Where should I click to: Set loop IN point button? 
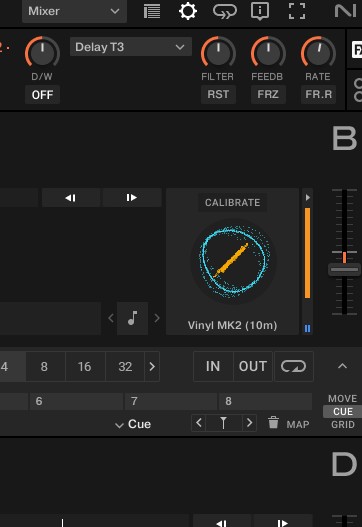pyautogui.click(x=213, y=366)
